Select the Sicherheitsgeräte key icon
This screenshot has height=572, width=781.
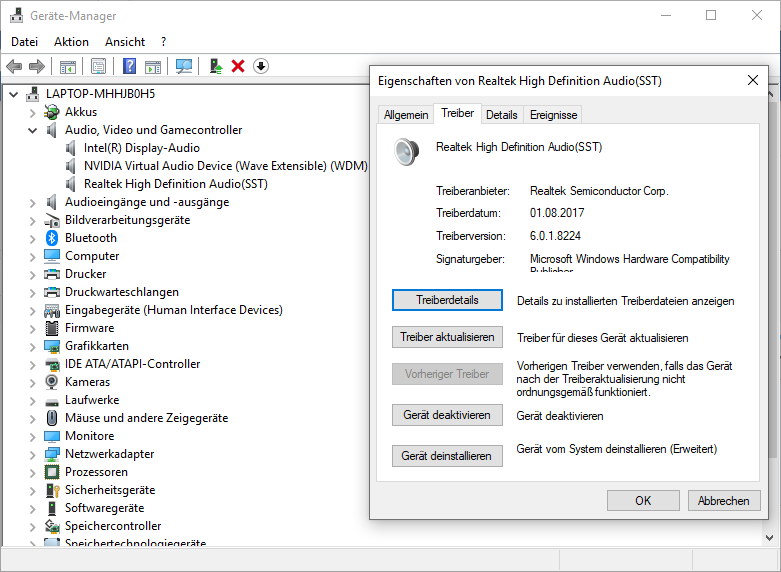[x=52, y=490]
